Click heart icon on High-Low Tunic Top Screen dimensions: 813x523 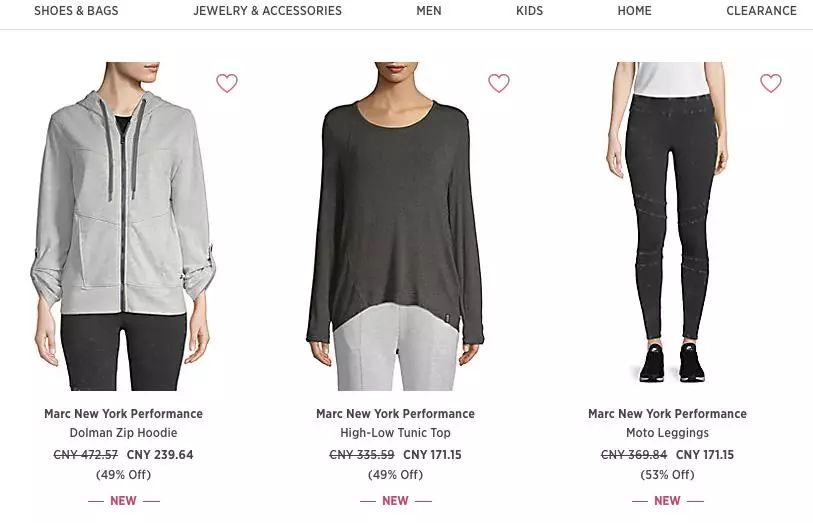[x=499, y=83]
